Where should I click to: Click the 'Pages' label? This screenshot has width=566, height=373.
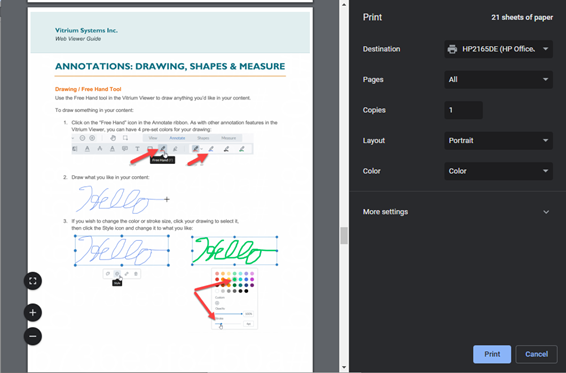coord(373,79)
